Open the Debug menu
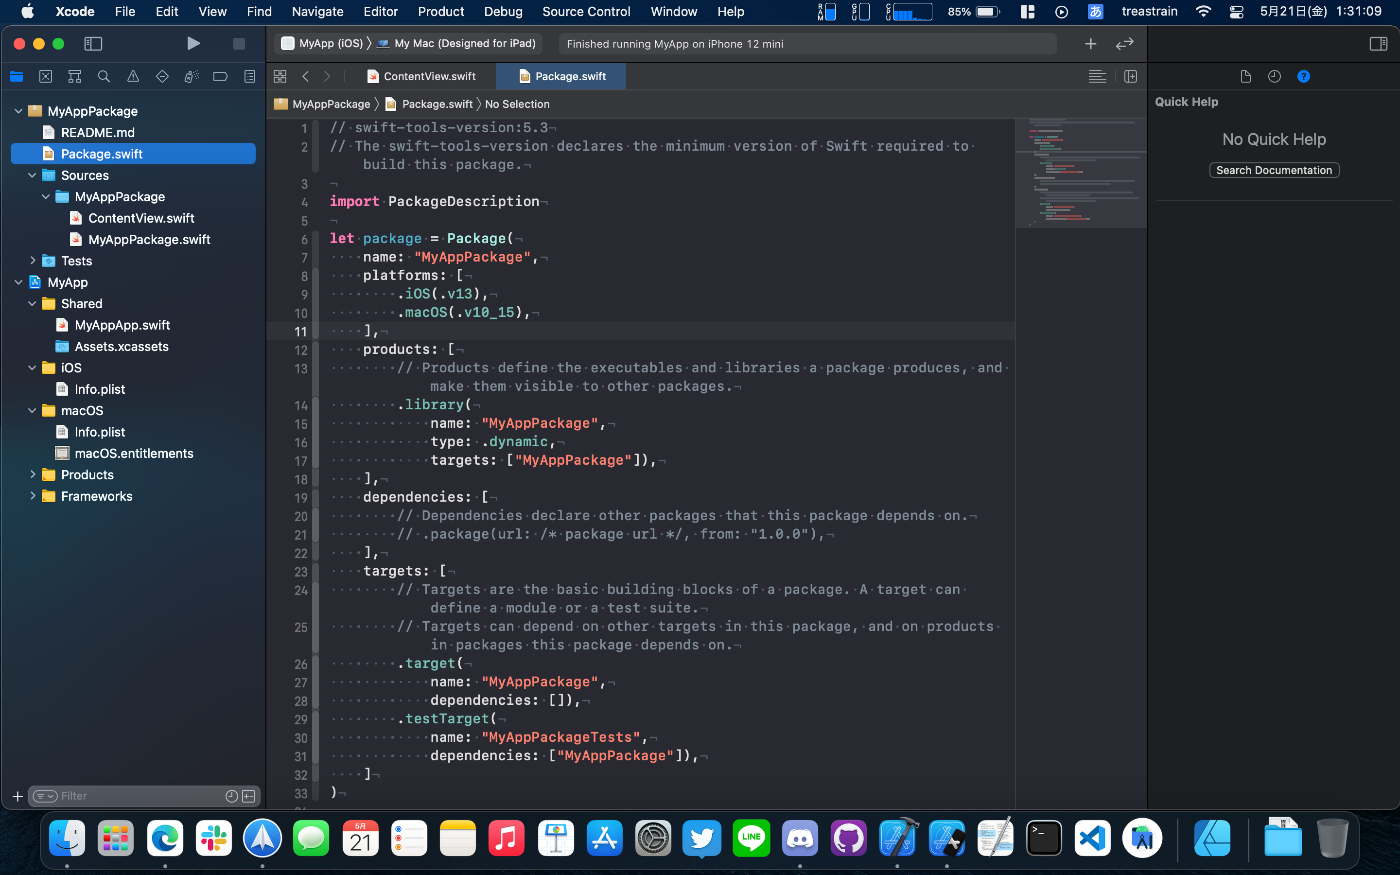1400x875 pixels. 503,12
